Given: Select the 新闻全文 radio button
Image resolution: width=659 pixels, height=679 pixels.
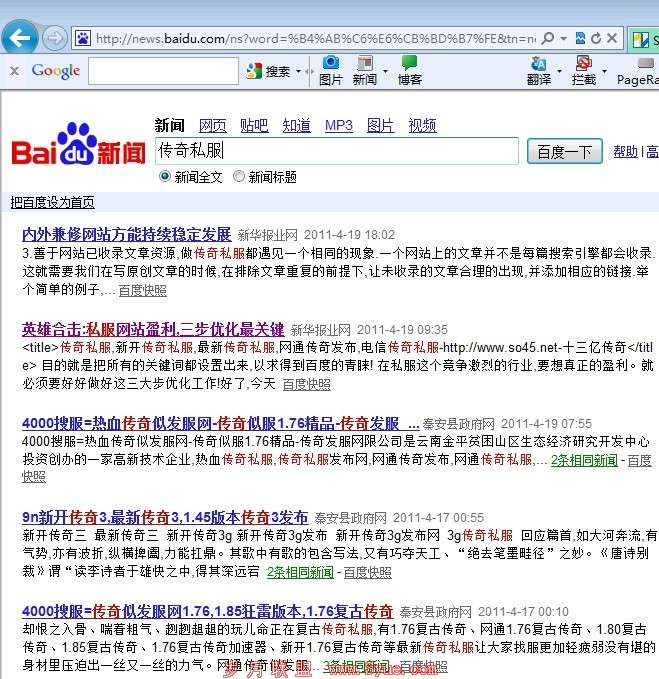Looking at the screenshot, I should [165, 177].
